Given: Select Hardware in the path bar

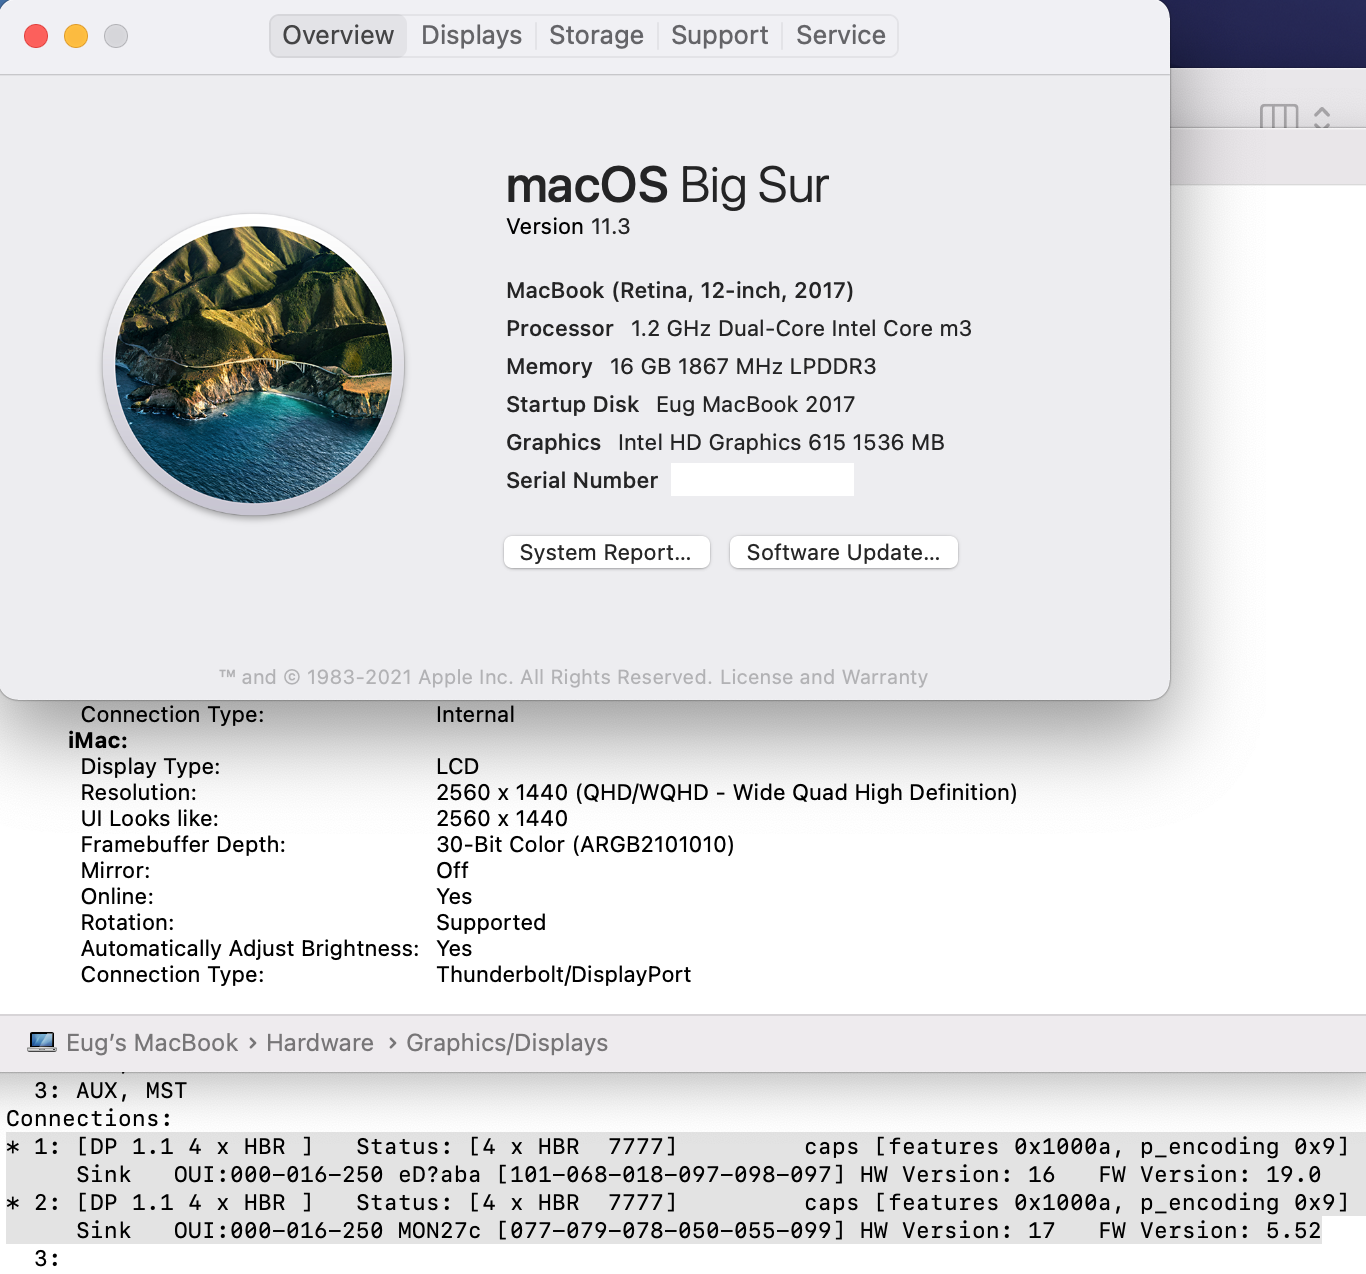Looking at the screenshot, I should [x=320, y=1043].
